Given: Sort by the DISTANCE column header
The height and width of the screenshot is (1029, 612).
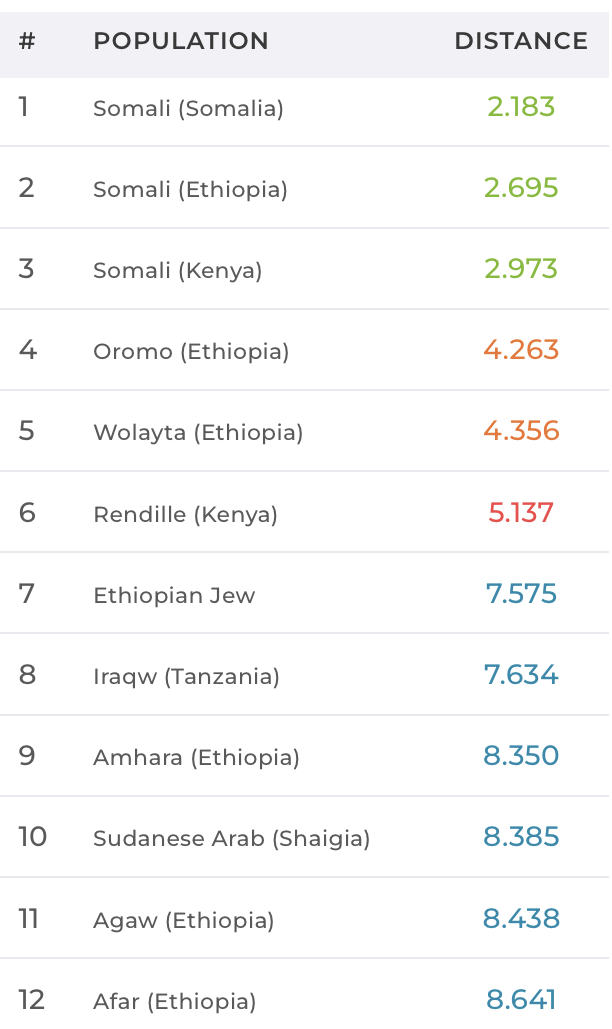Looking at the screenshot, I should pos(521,41).
